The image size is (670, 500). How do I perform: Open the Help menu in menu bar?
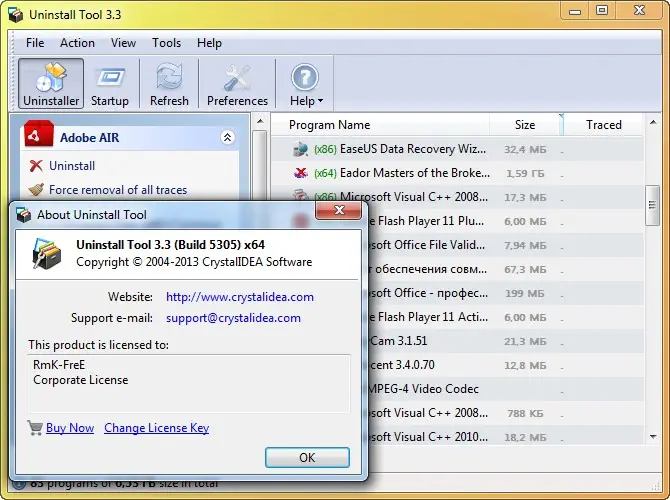coord(209,43)
